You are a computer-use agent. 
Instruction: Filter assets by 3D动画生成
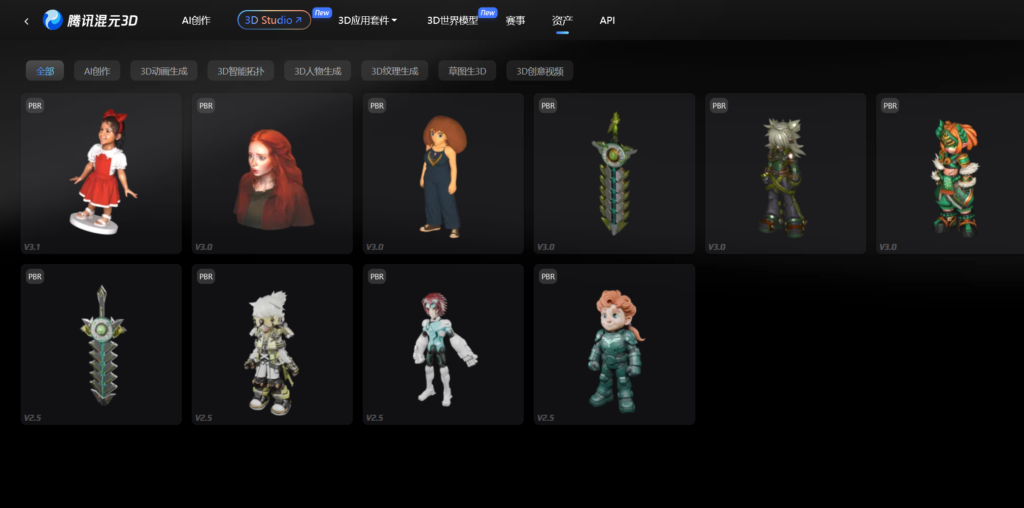[164, 71]
